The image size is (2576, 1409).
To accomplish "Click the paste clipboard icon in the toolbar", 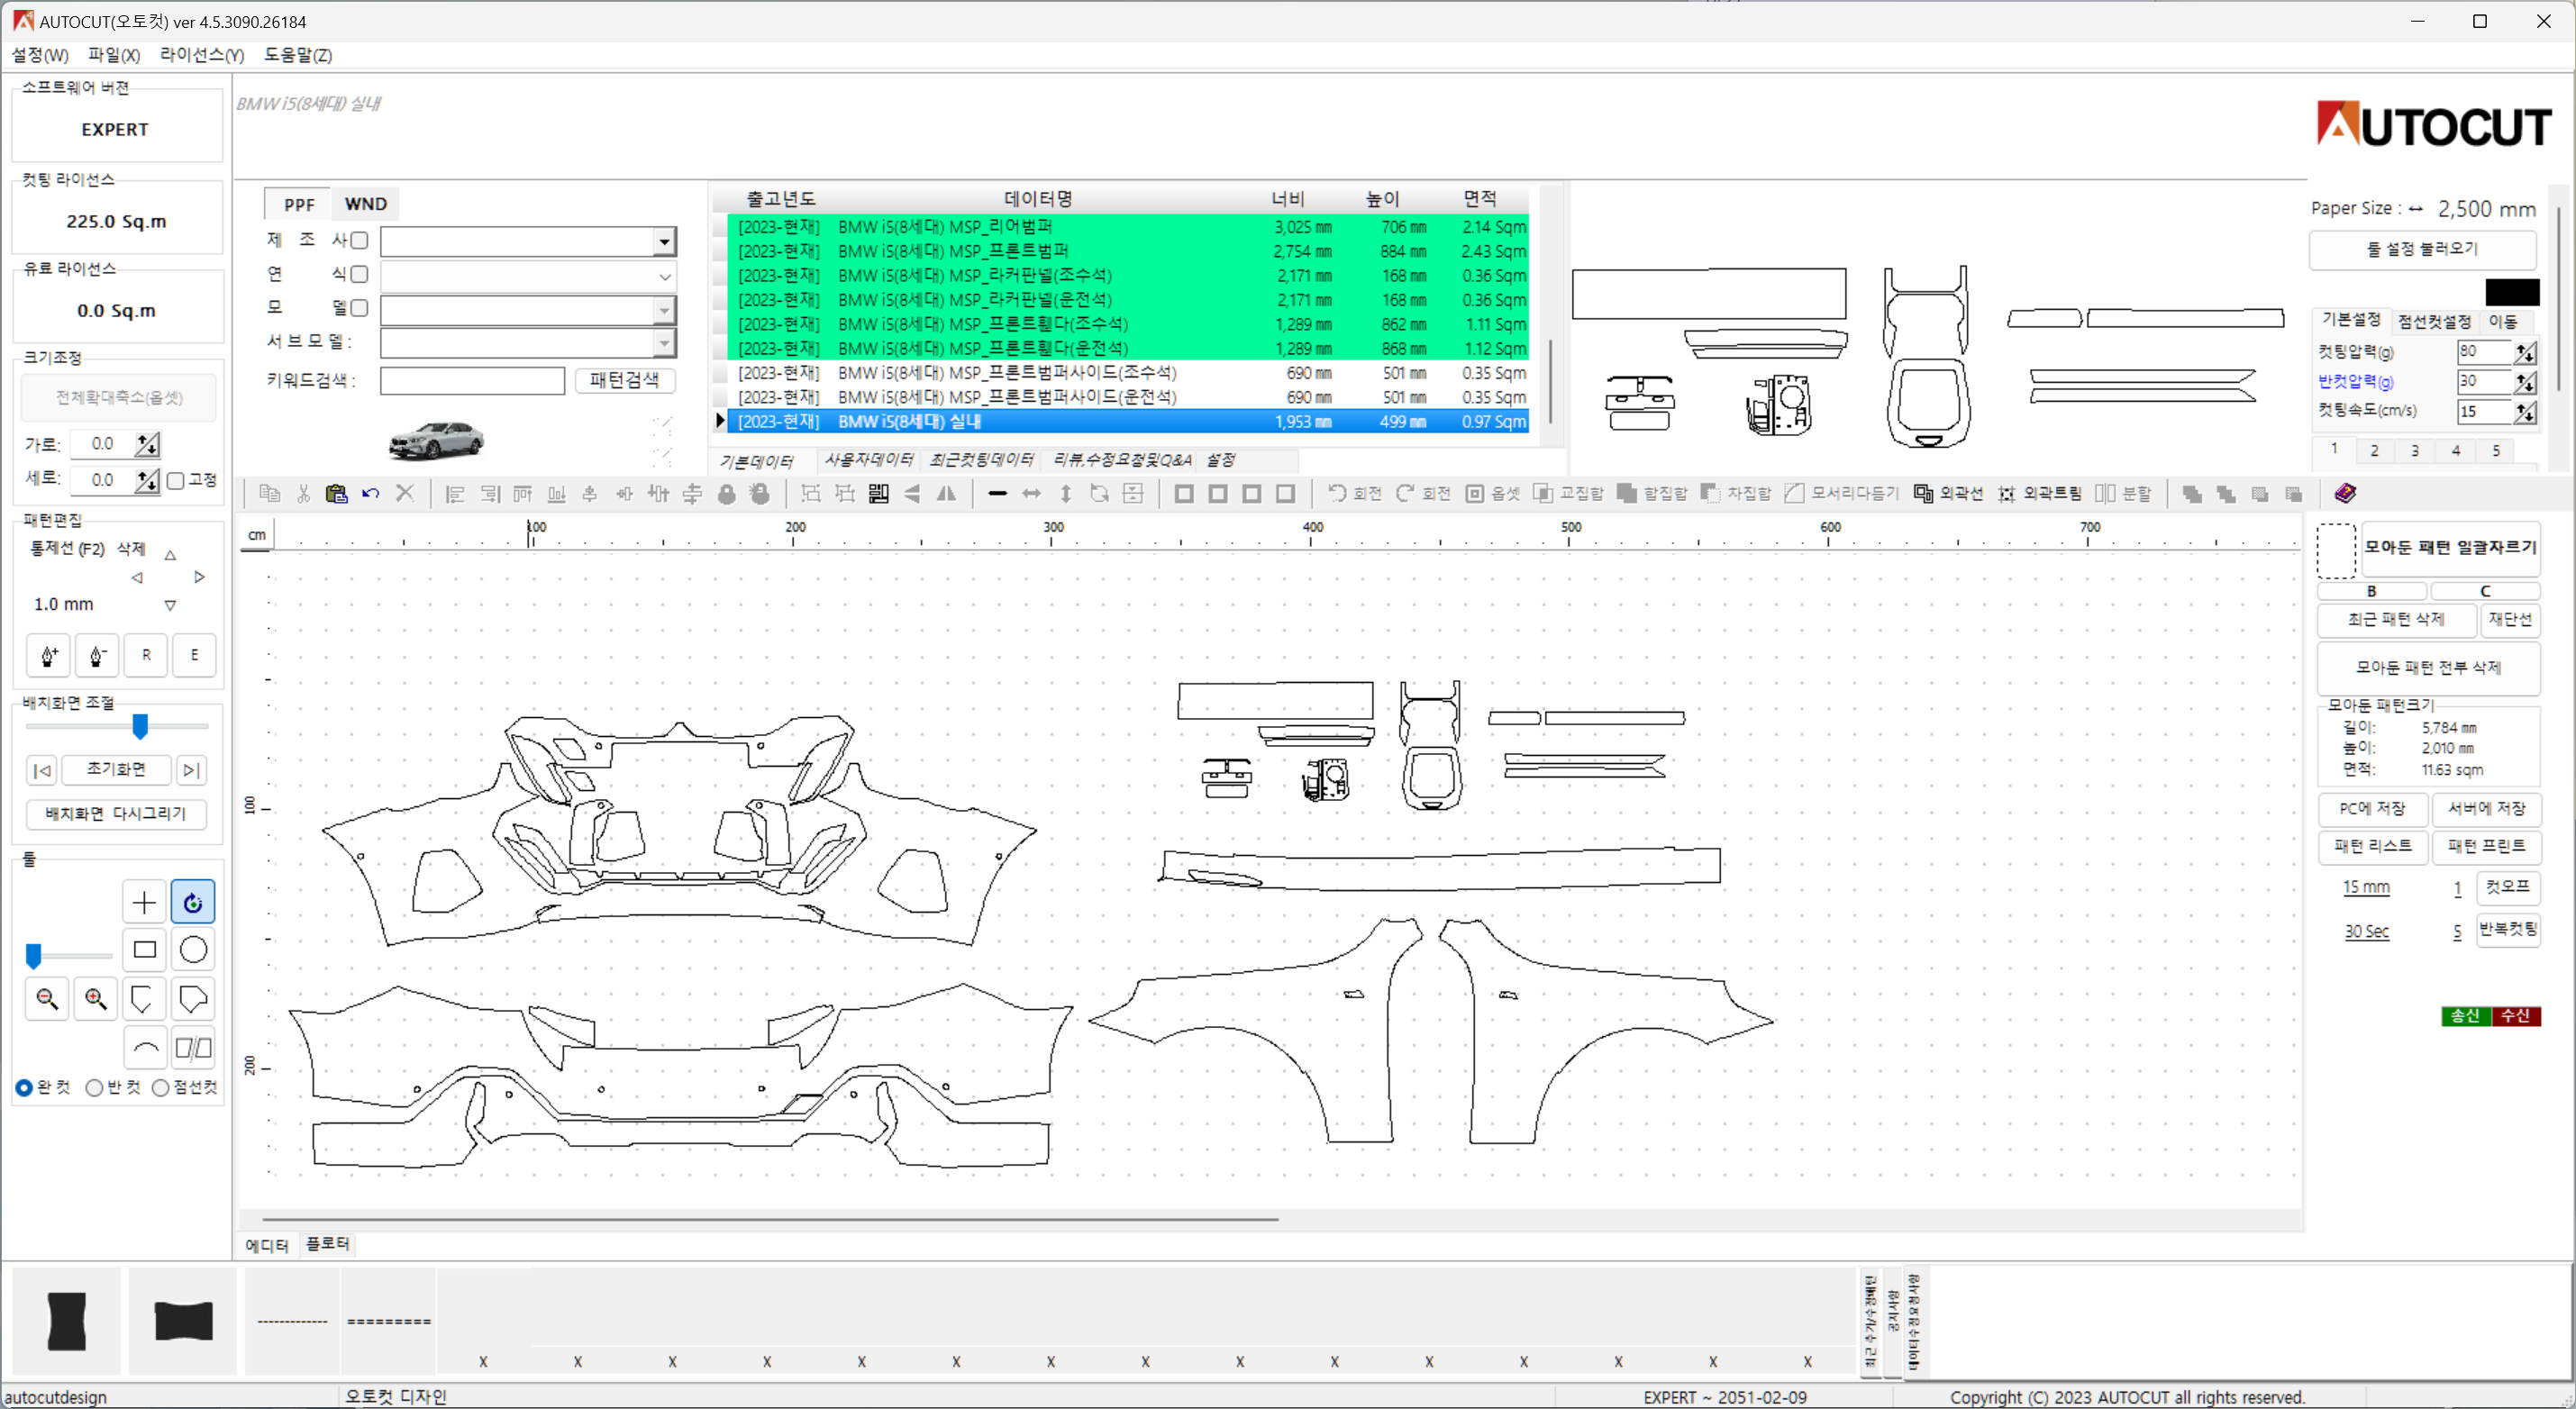I will pos(336,493).
